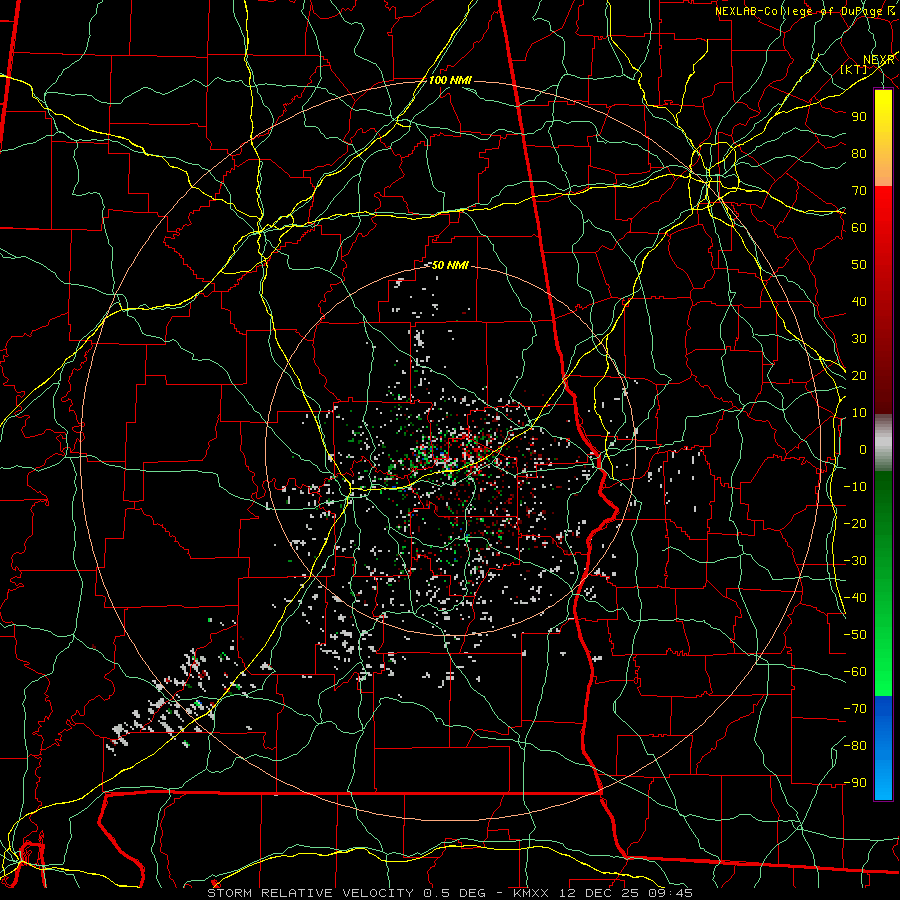Select the 90 value on the velocity scale
This screenshot has height=900, width=900.
pyautogui.click(x=859, y=117)
